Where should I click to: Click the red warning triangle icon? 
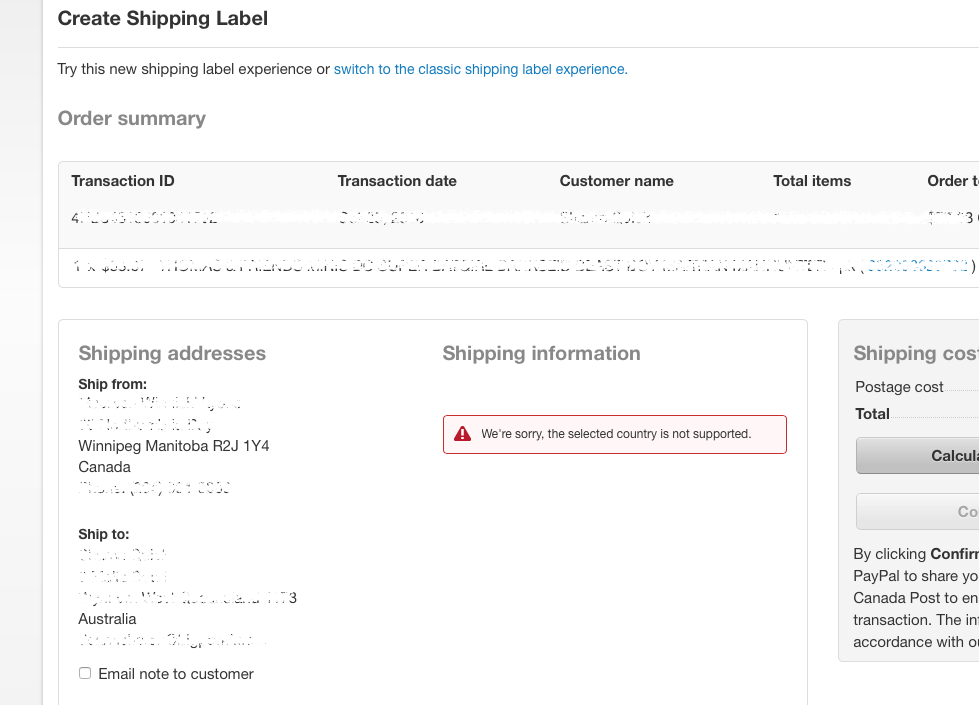(x=462, y=434)
